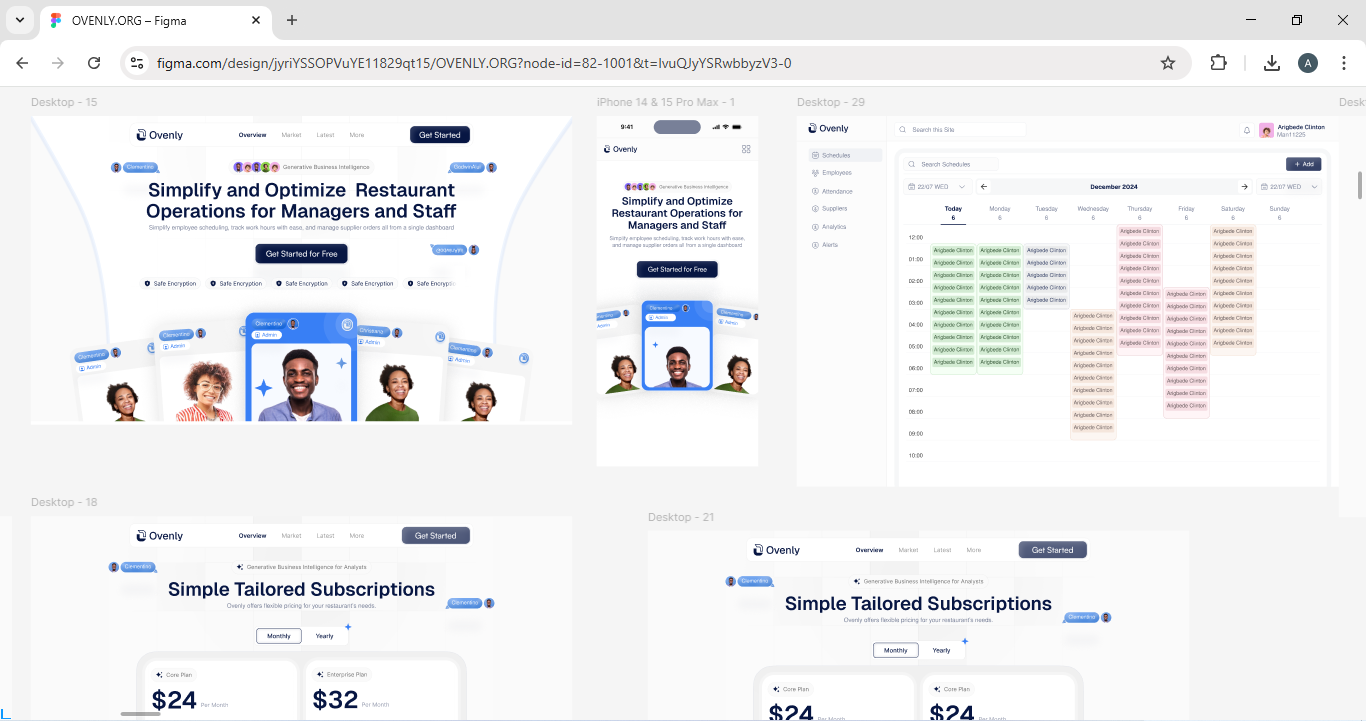Open Chrome downloads

coord(1272,63)
